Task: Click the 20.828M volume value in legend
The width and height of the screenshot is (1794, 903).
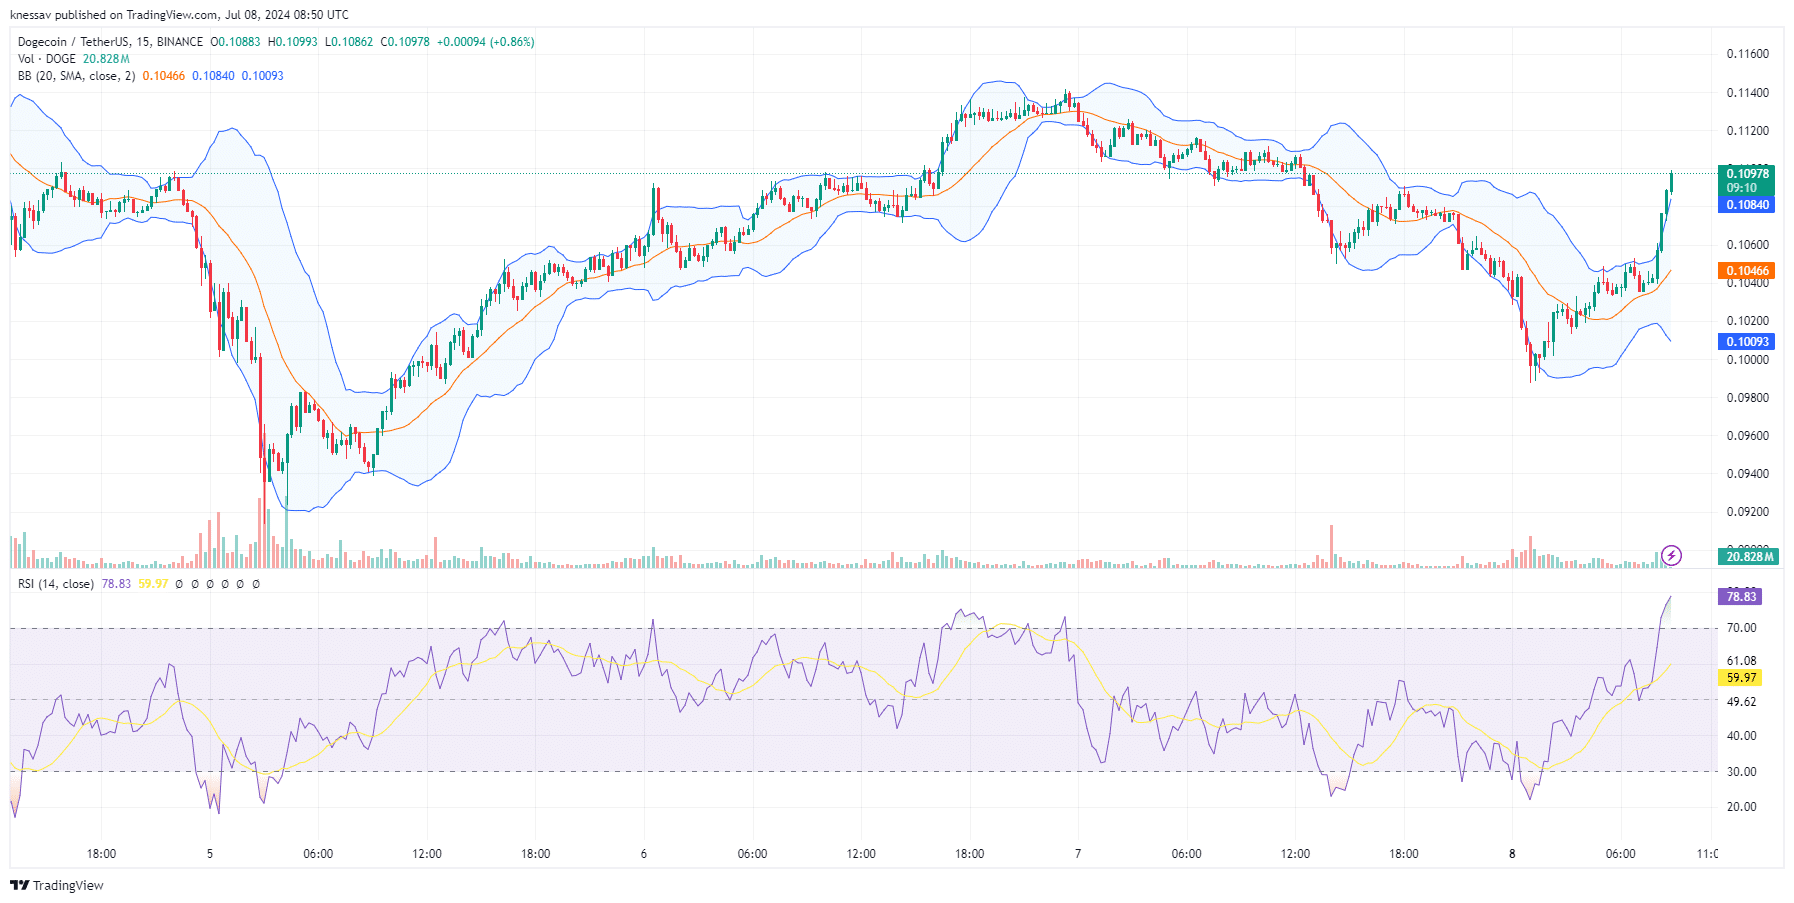Action: (106, 59)
